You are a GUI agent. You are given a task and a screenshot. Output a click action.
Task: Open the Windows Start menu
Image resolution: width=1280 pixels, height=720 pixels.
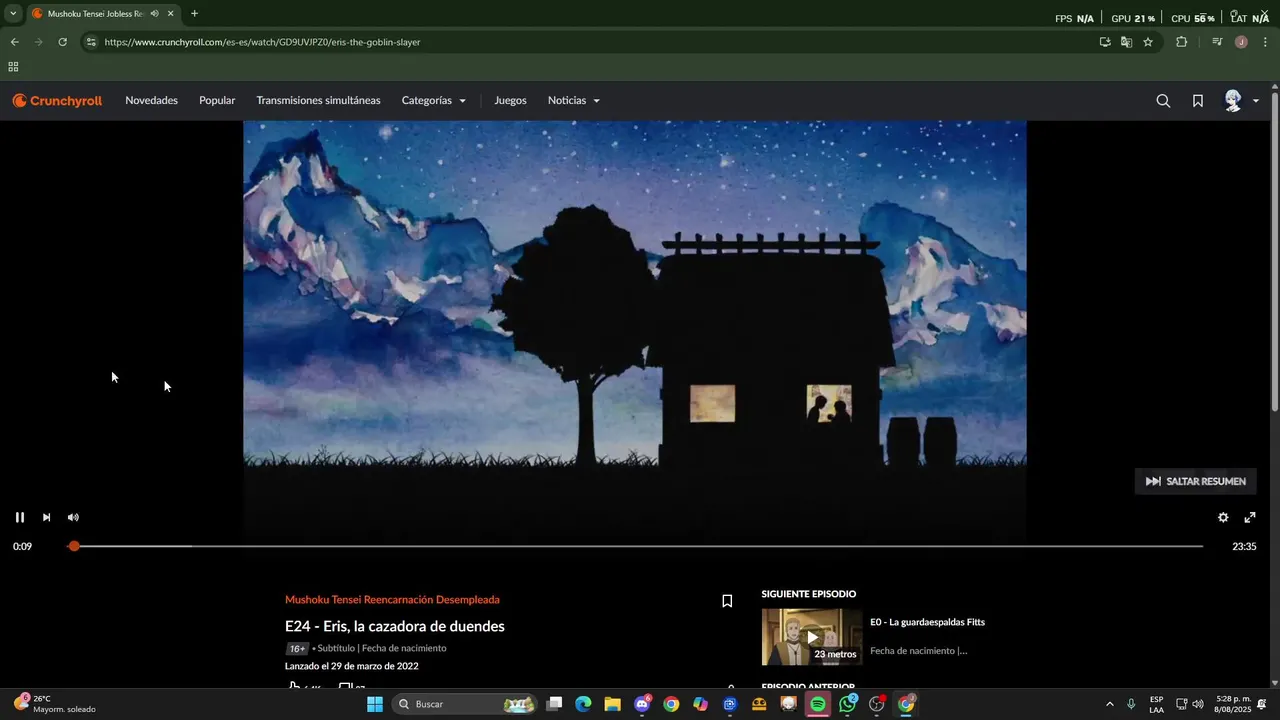375,704
